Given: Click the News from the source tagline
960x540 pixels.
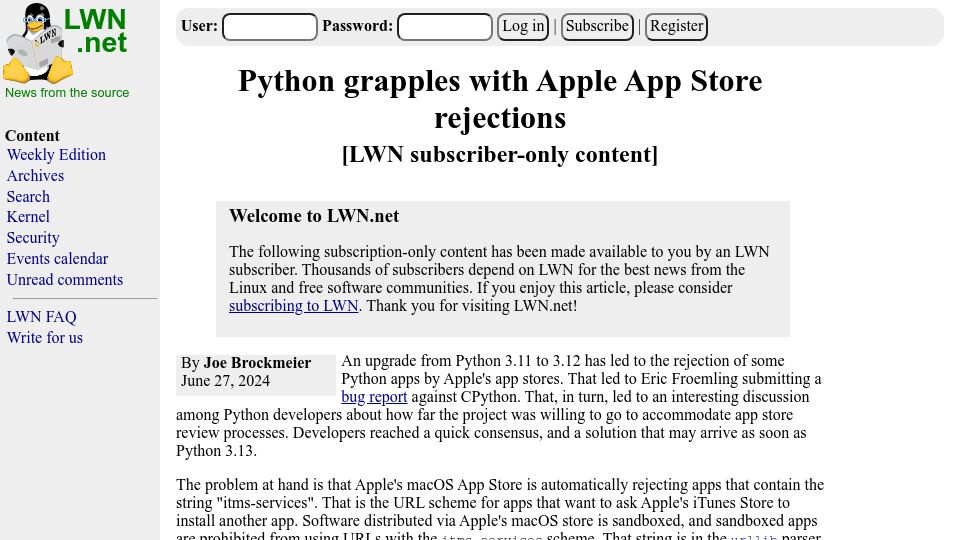Looking at the screenshot, I should point(67,93).
